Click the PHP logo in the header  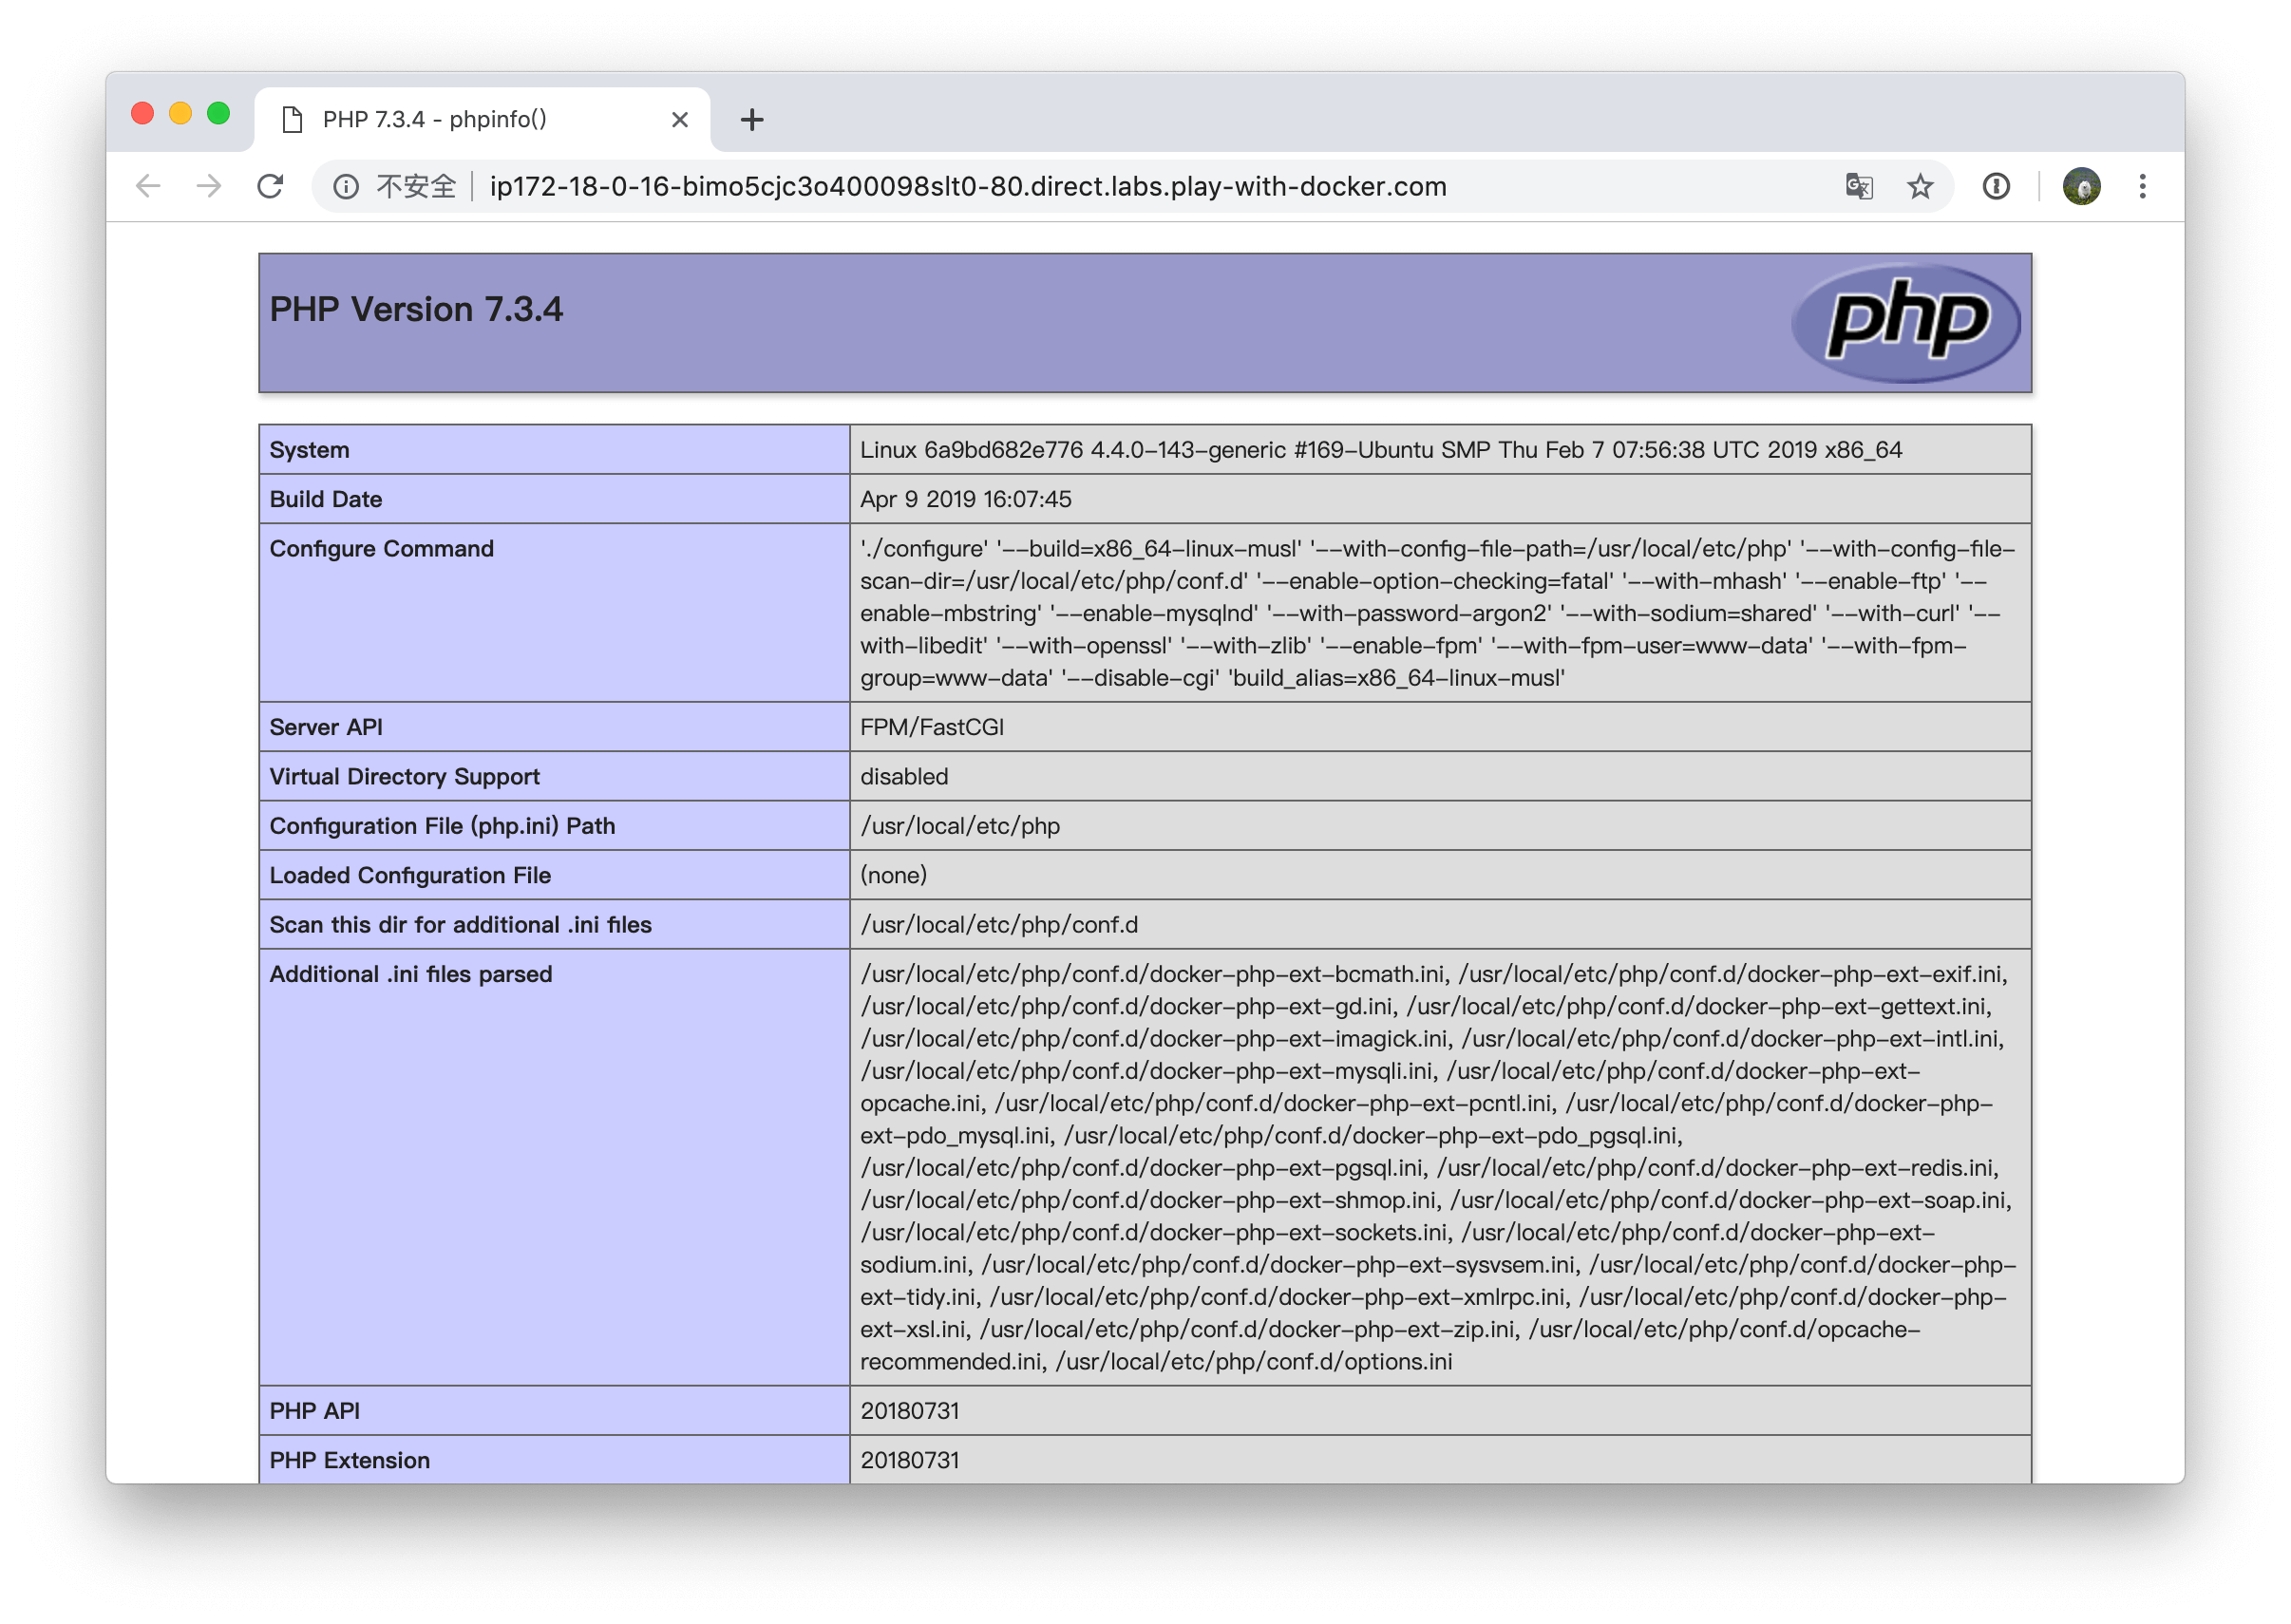pyautogui.click(x=1905, y=322)
